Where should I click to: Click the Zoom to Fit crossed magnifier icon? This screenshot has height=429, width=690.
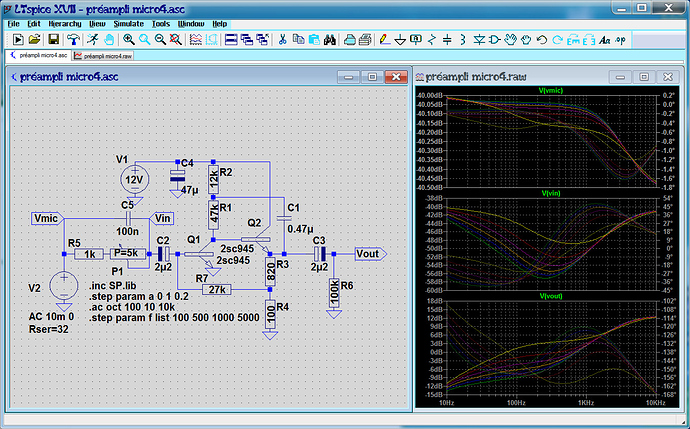[176, 40]
